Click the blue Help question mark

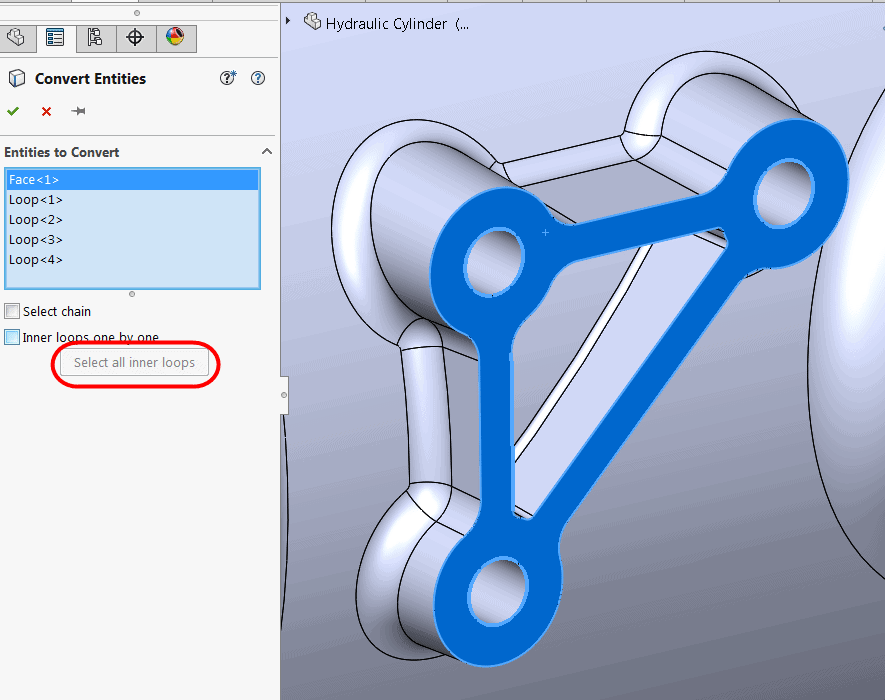click(x=258, y=79)
